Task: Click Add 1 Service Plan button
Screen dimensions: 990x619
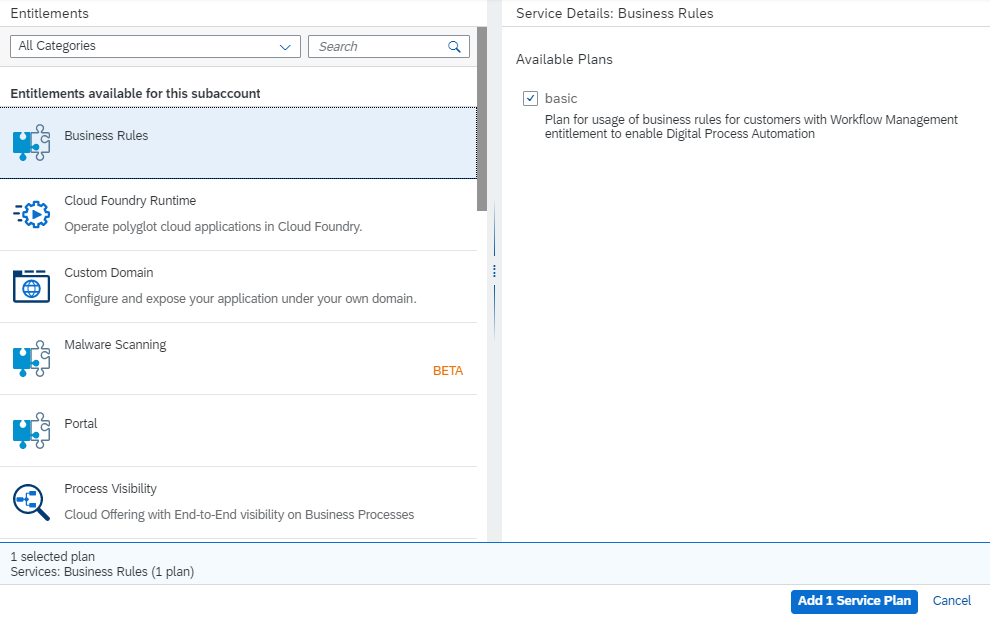Action: (x=854, y=601)
